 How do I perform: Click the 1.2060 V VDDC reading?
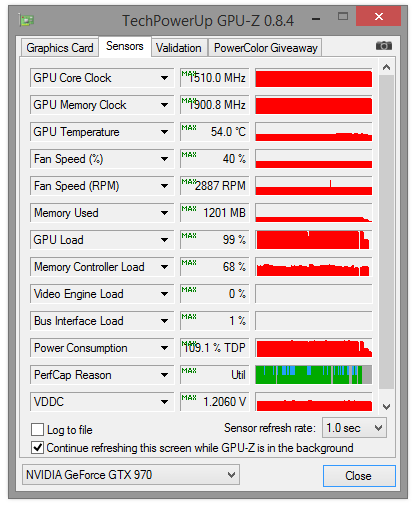215,402
